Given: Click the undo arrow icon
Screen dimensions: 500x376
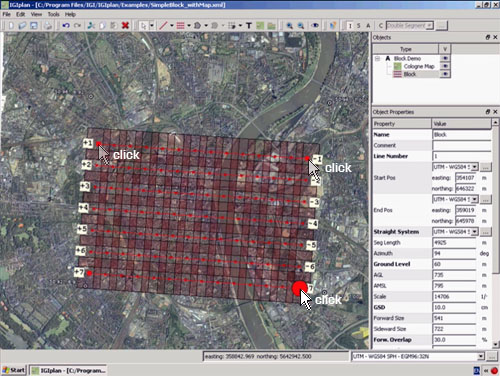Looking at the screenshot, I should coord(66,25).
